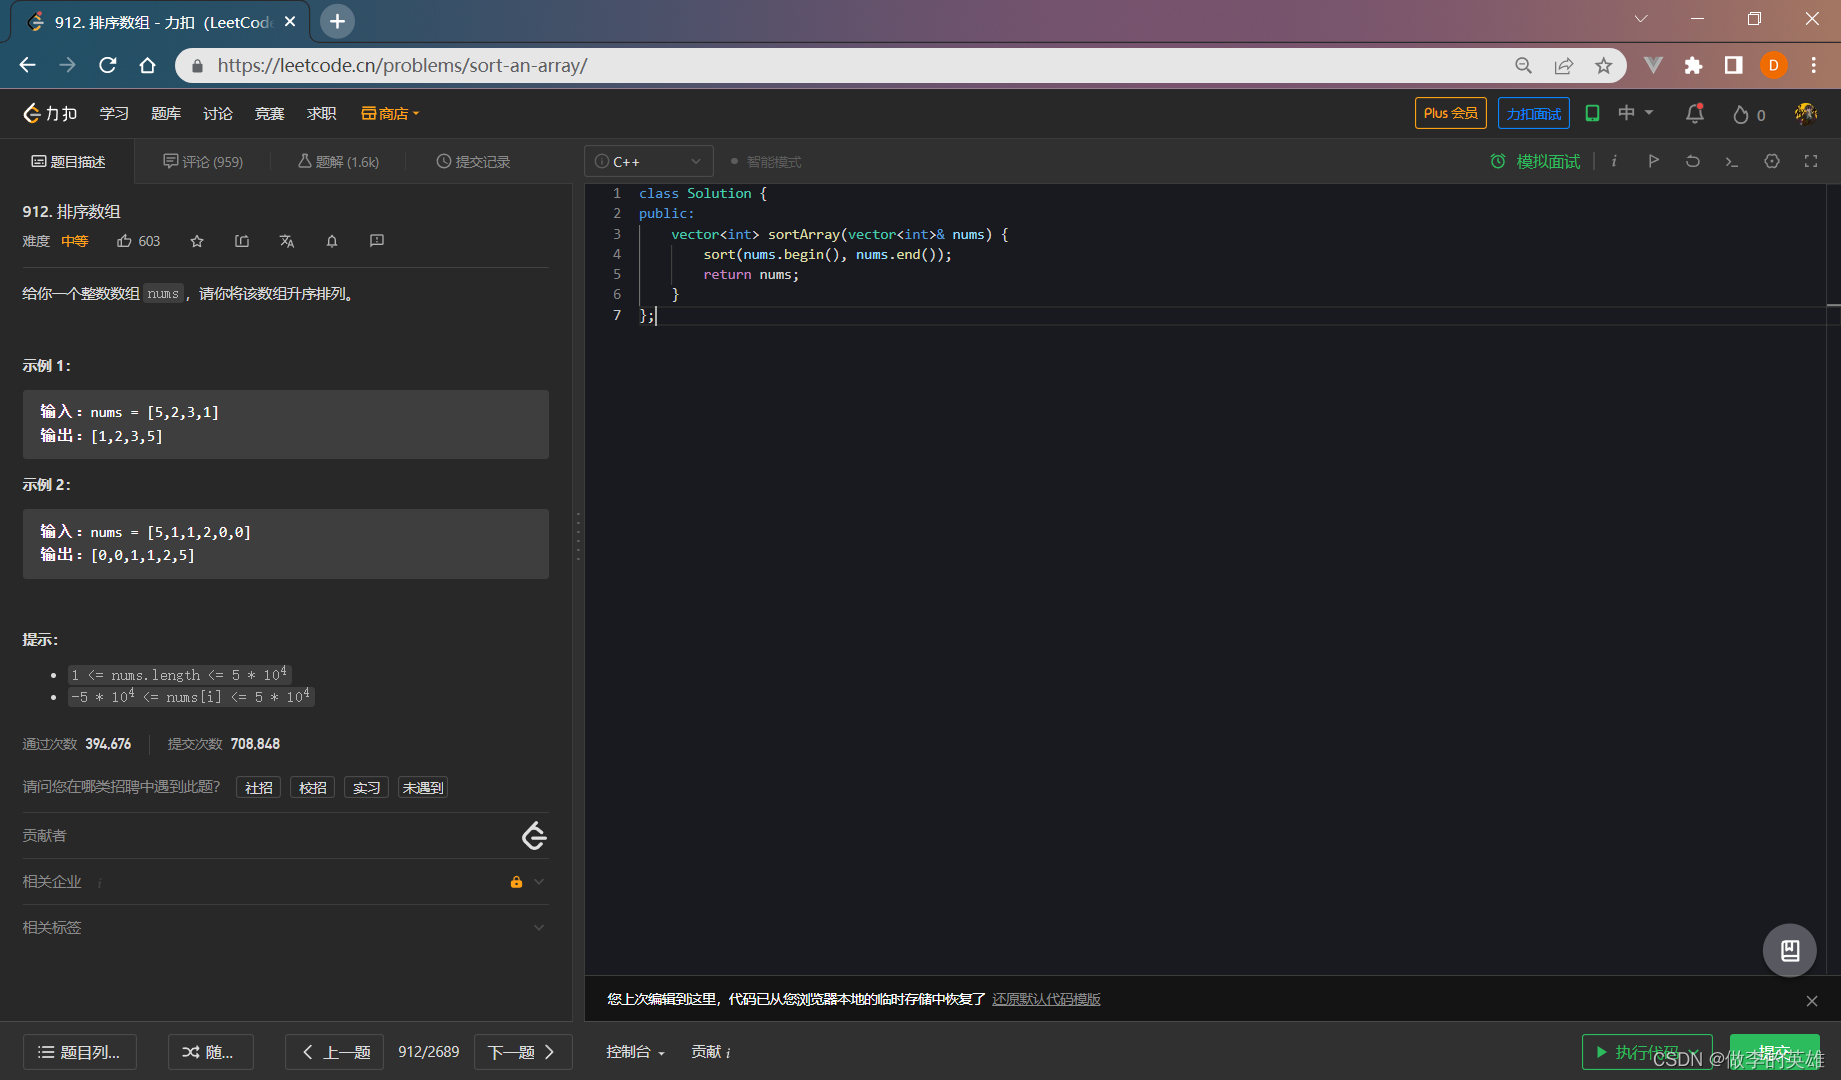This screenshot has height=1080, width=1841.
Task: Go to 上一题 previous problem
Action: (x=335, y=1052)
